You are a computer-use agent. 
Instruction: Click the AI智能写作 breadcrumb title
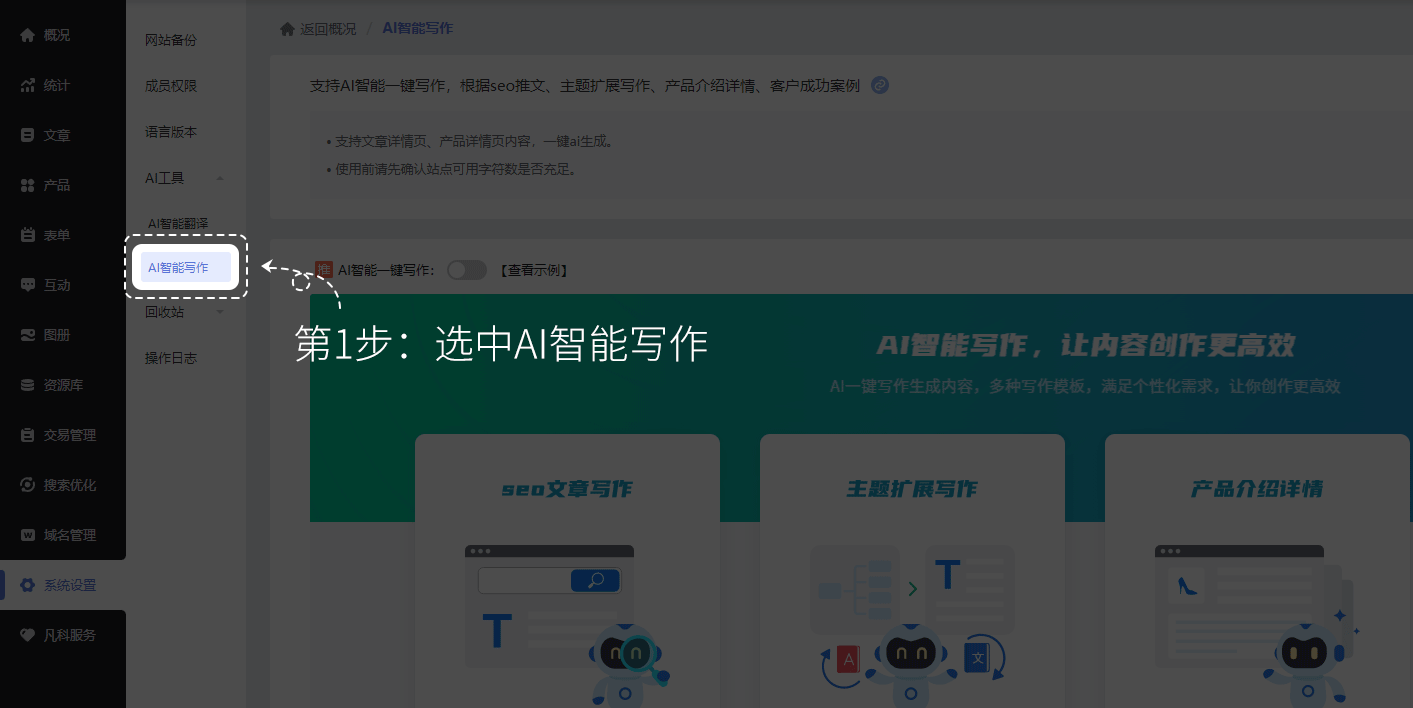(x=418, y=28)
